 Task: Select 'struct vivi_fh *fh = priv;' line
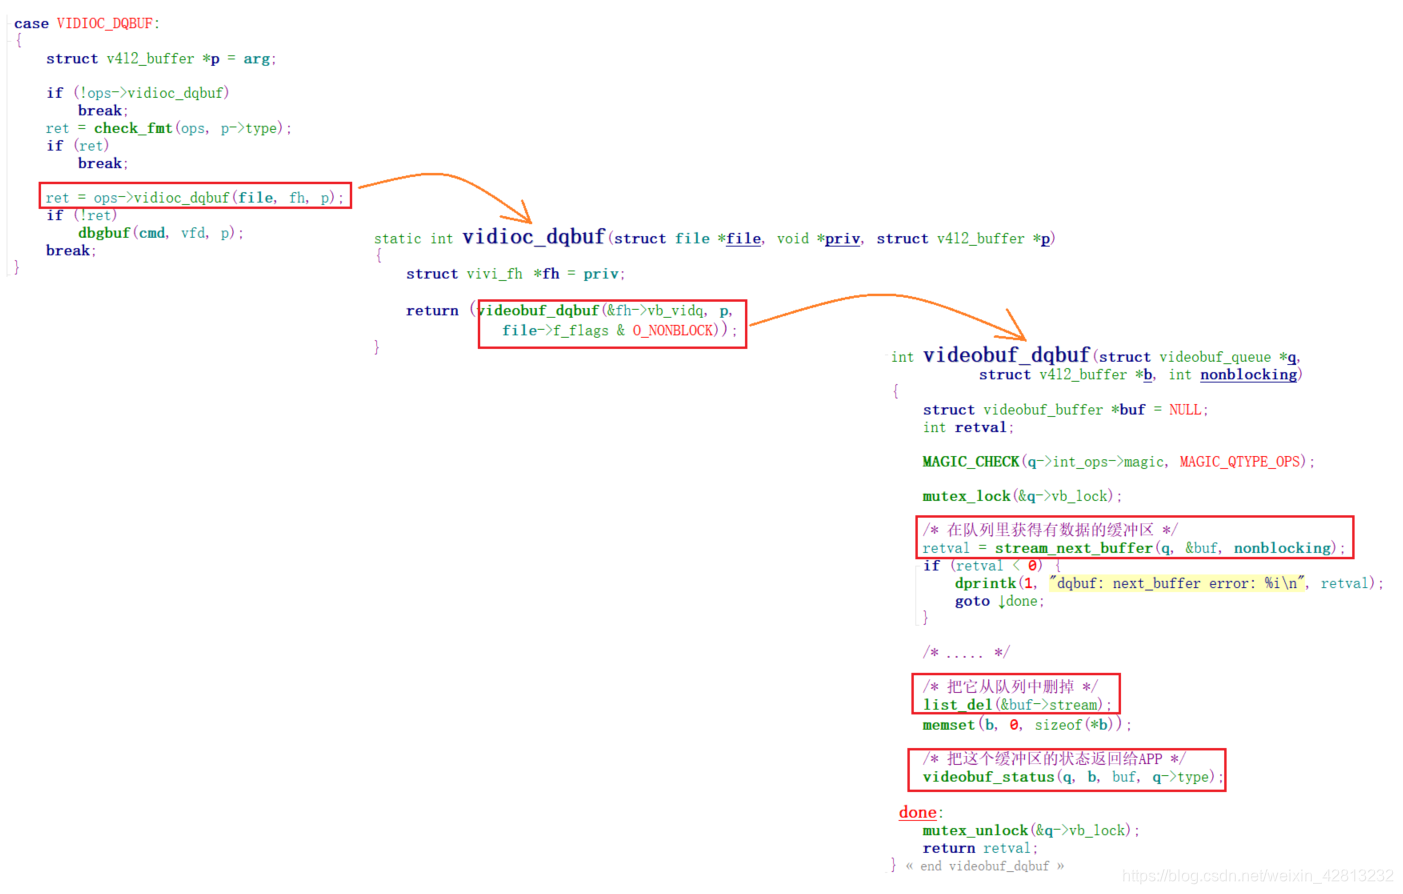pos(516,274)
